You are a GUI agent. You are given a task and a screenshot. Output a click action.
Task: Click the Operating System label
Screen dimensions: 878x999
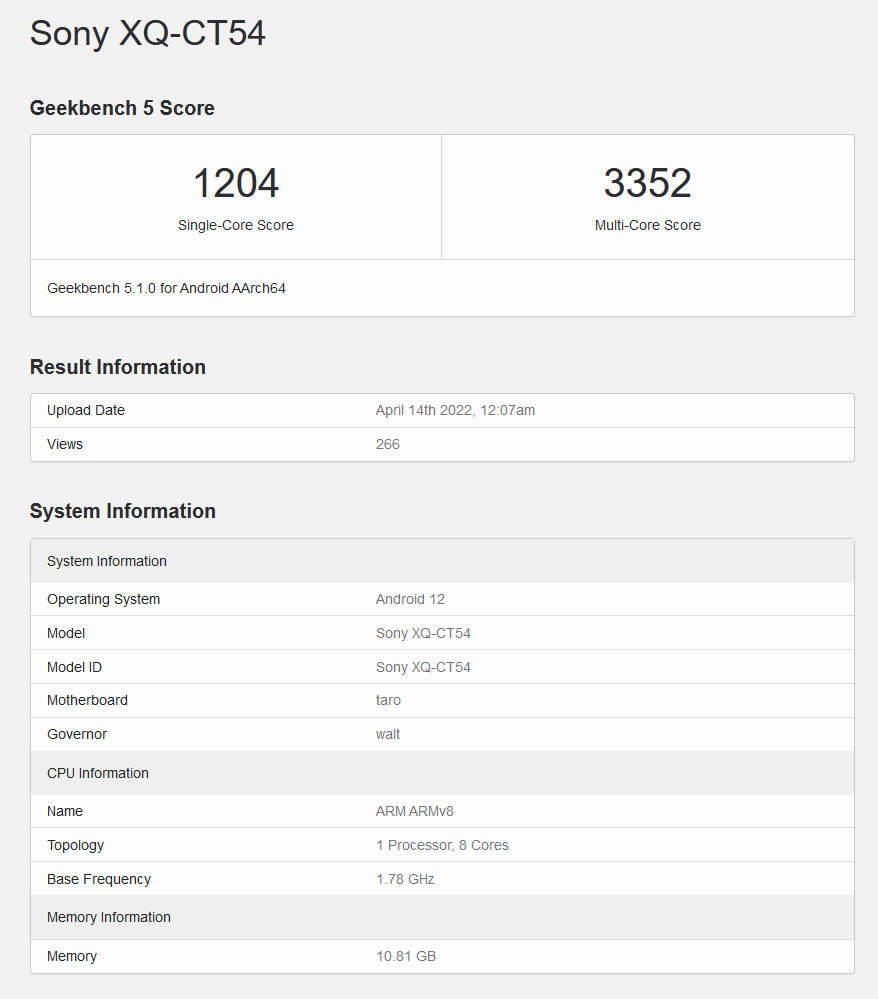pos(103,600)
